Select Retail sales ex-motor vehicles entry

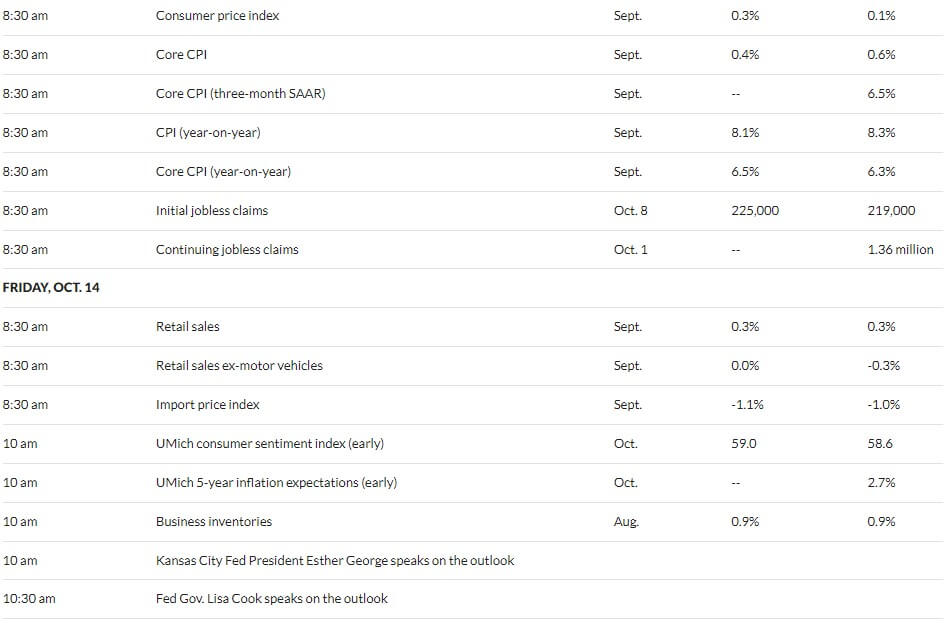(x=239, y=365)
